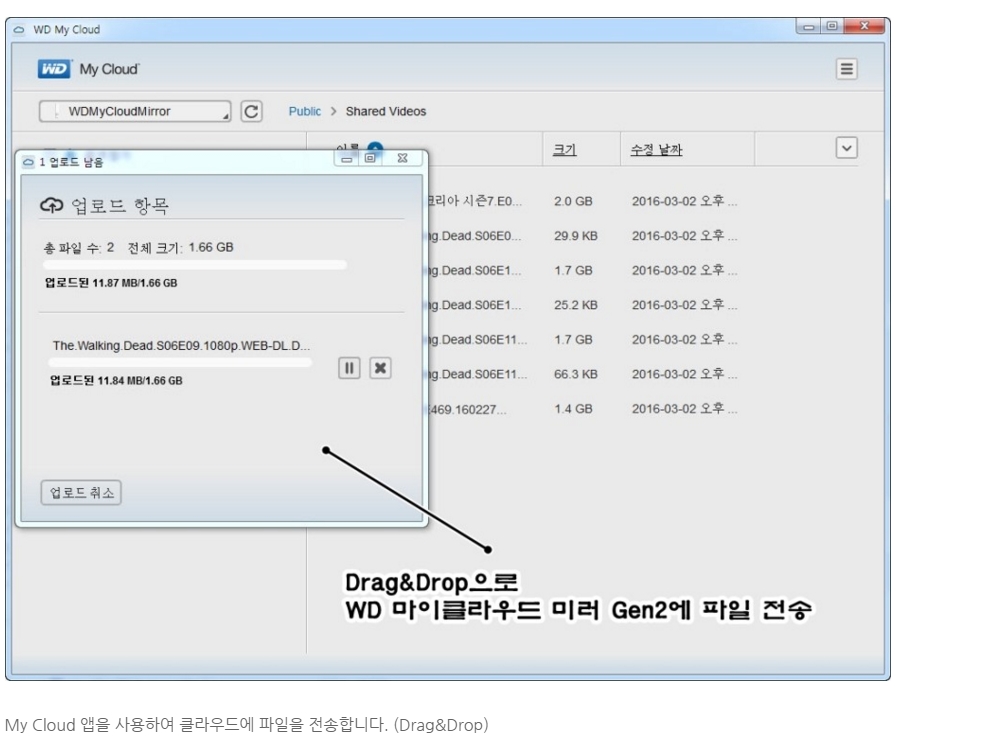Screen dimensions: 984x756
Task: Click the S06E09 file progress bar
Action: click(x=180, y=363)
